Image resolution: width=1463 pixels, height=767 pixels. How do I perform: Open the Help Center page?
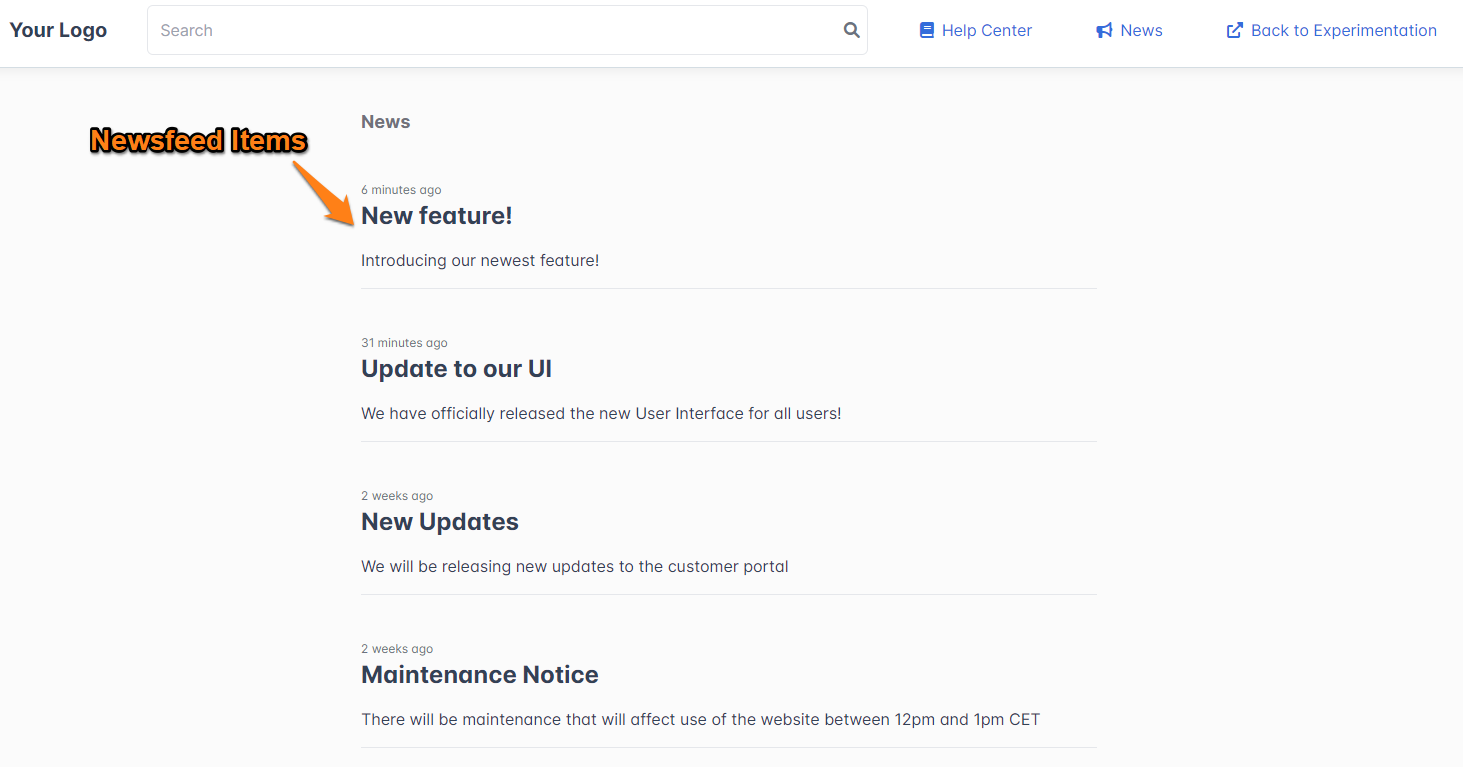pyautogui.click(x=988, y=30)
